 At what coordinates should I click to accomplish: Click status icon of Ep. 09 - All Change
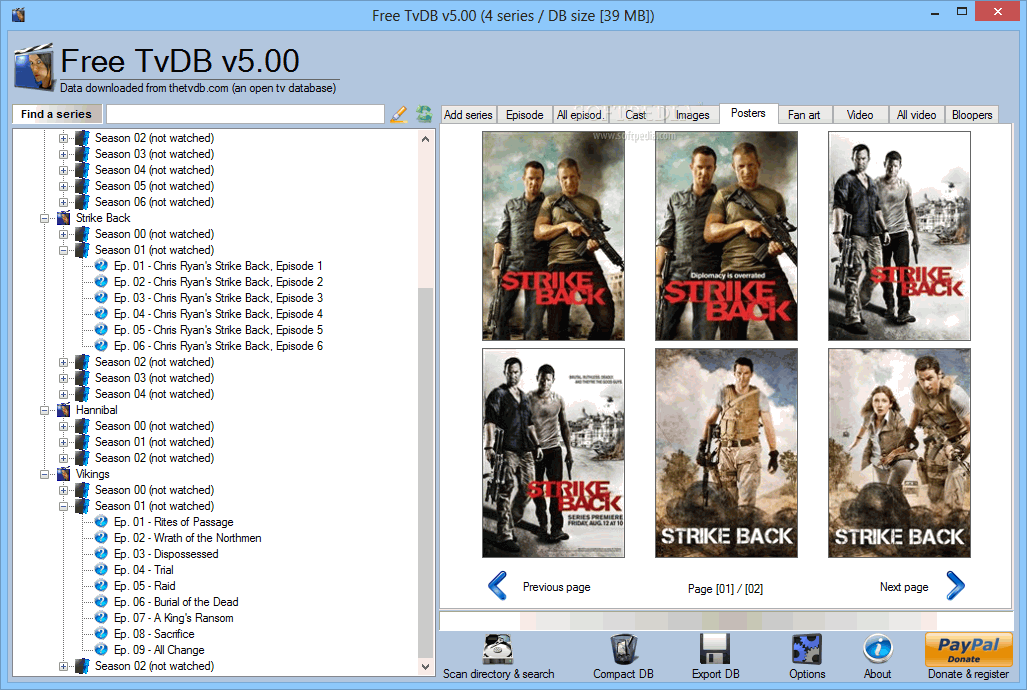pyautogui.click(x=101, y=649)
